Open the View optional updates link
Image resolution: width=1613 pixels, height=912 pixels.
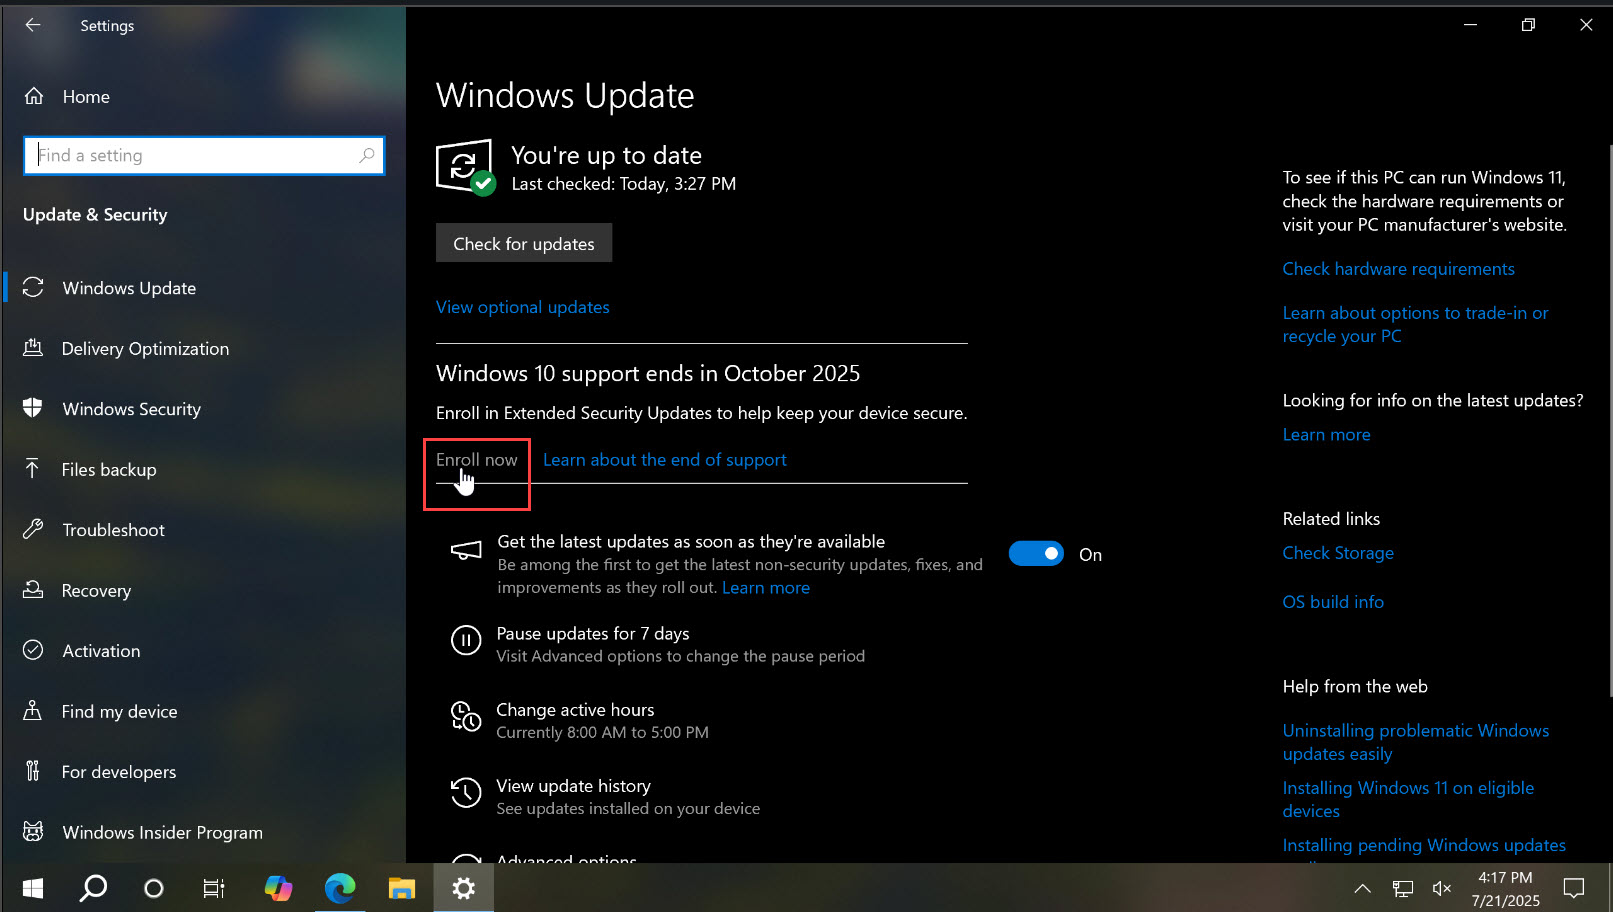point(522,307)
